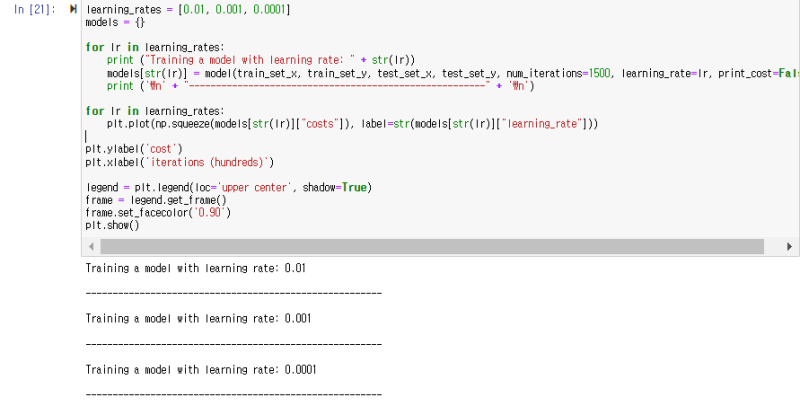Click the run cell icon beside In [21]
800x406 pixels.
pyautogui.click(x=73, y=9)
